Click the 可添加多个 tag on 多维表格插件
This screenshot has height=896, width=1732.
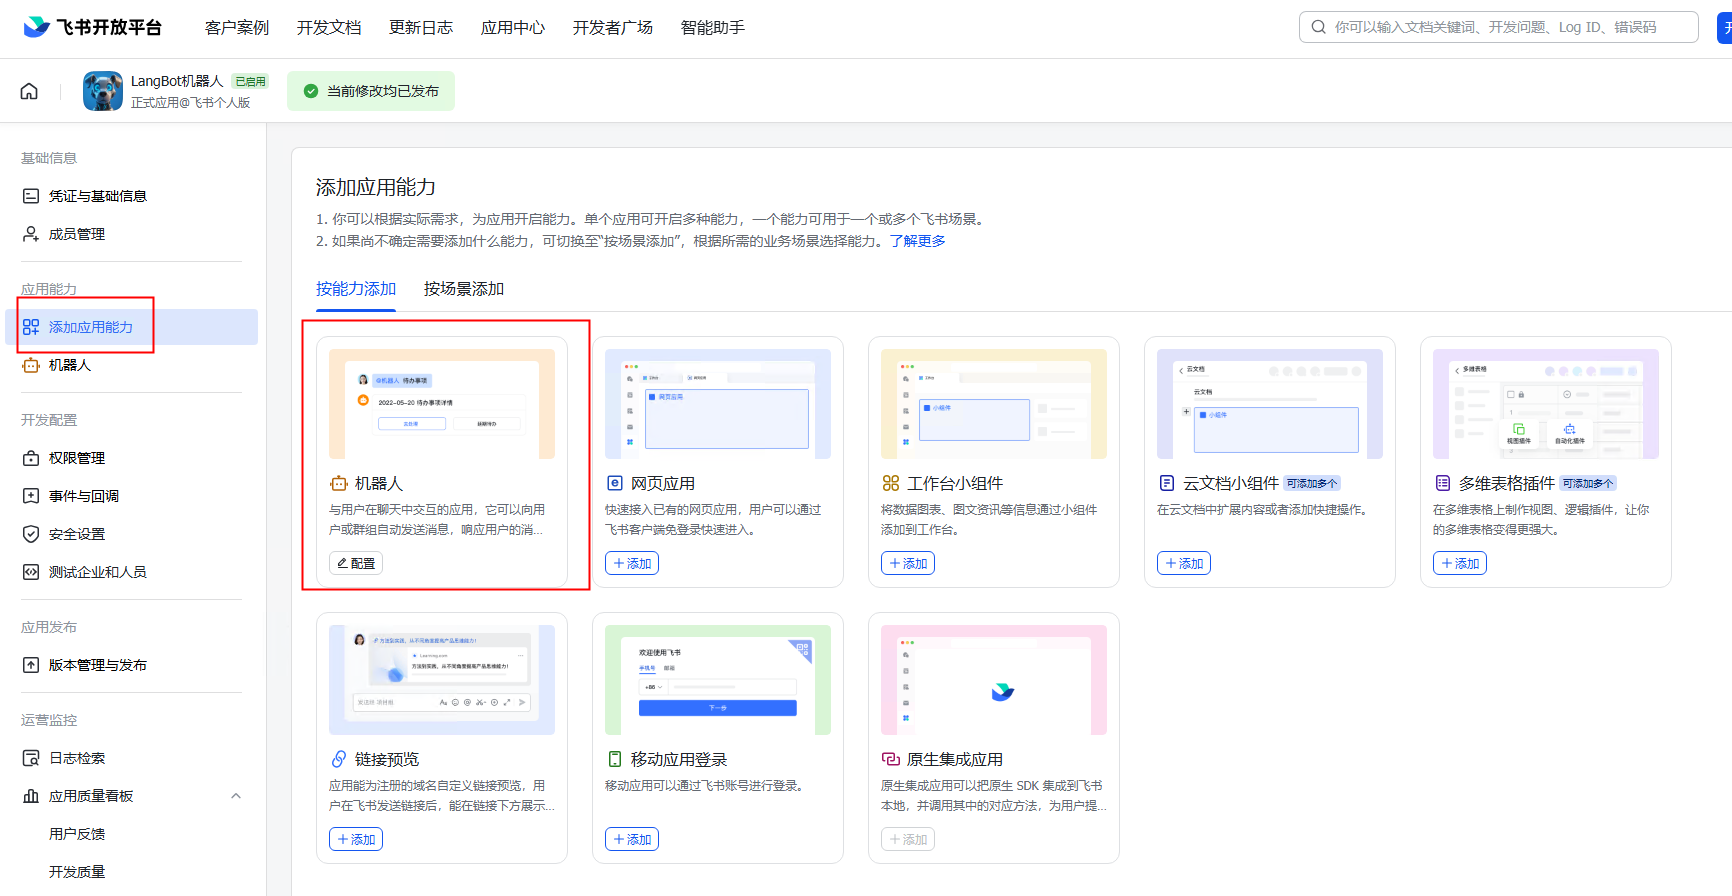(1588, 484)
